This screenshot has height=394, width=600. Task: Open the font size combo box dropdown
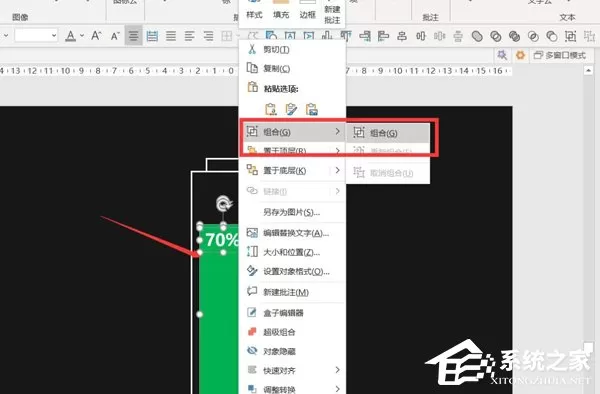pyautogui.click(x=54, y=36)
